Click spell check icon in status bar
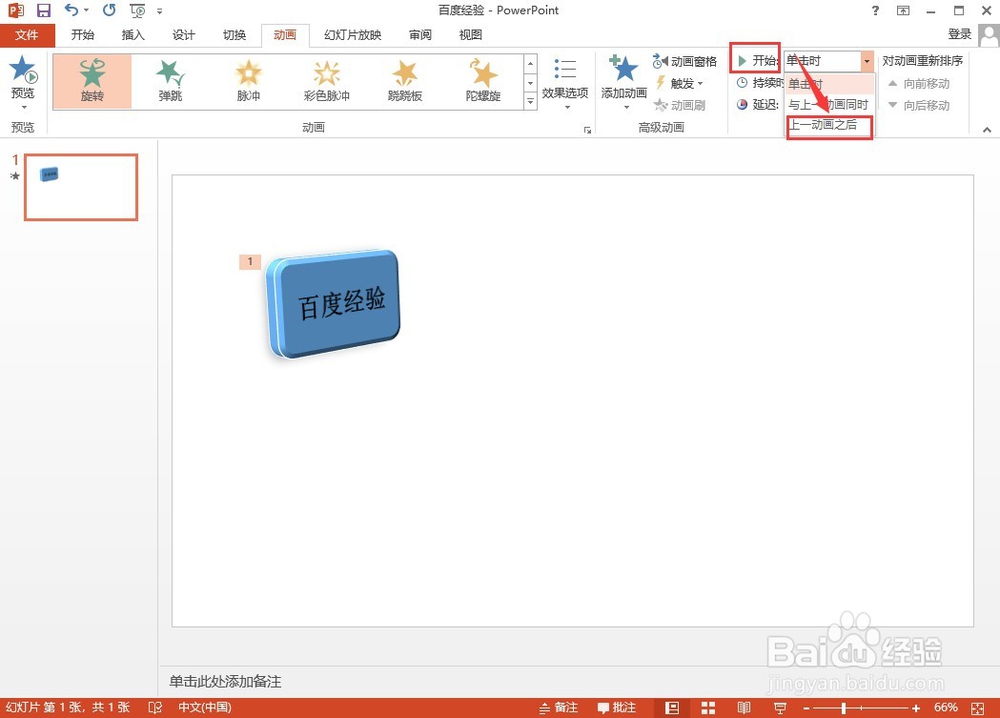Image resolution: width=1000 pixels, height=718 pixels. 155,708
